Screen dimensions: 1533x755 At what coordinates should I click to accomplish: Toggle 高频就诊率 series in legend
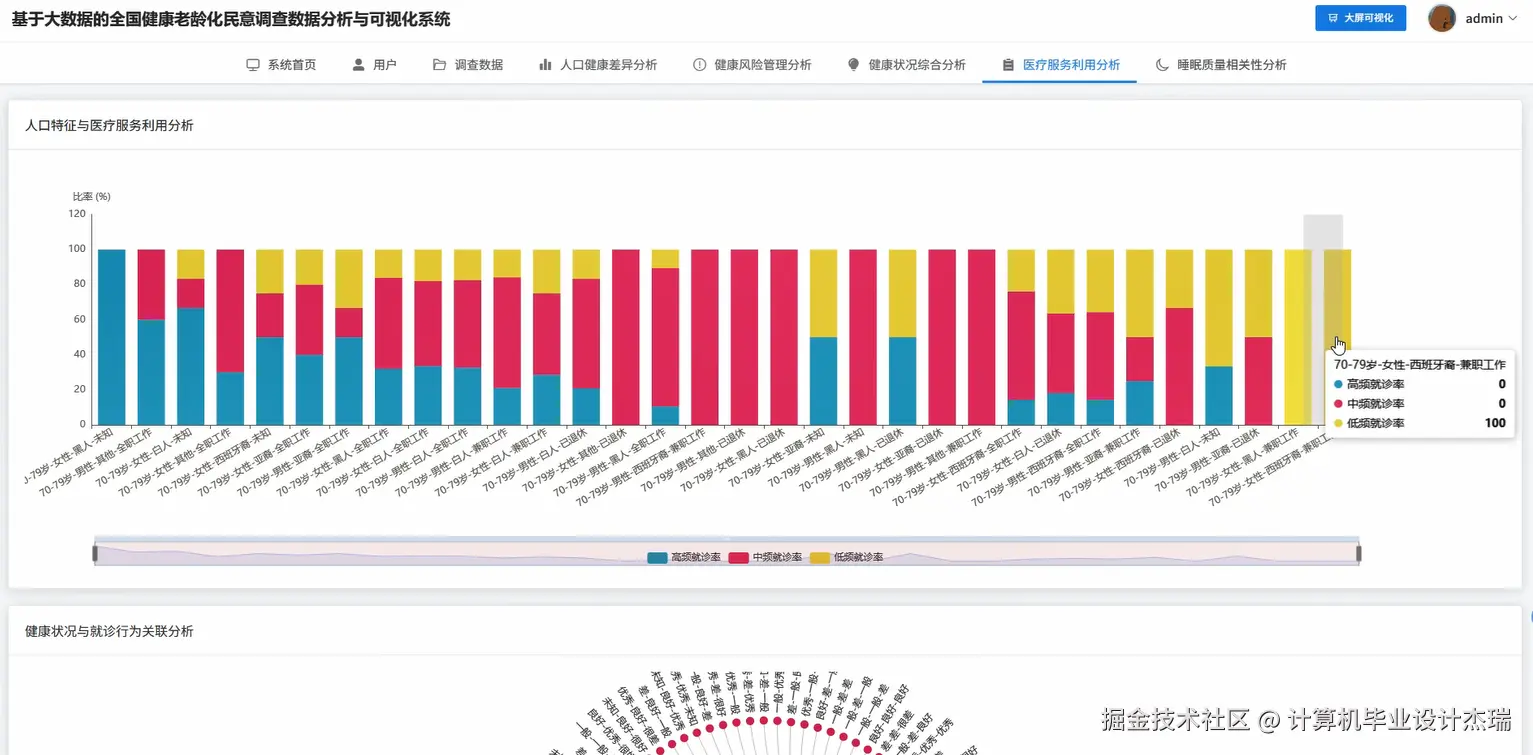pos(684,557)
